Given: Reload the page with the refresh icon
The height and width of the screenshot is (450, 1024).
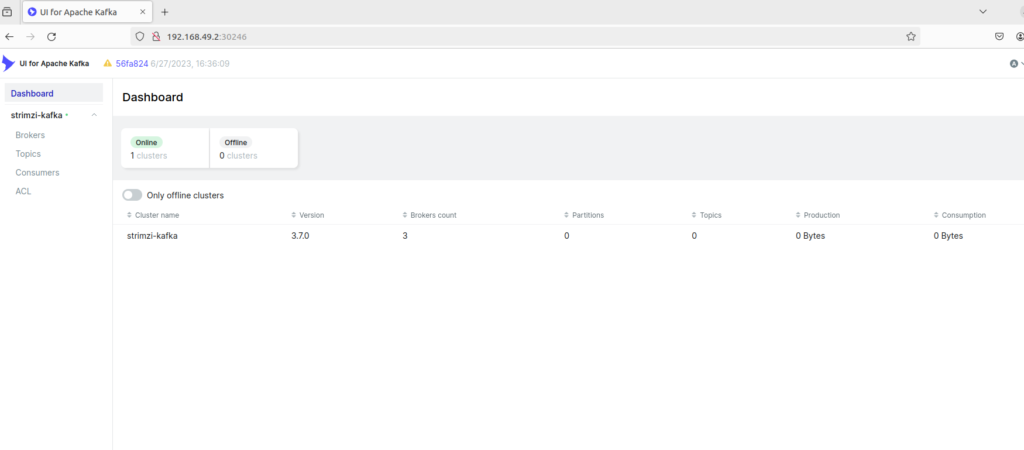Looking at the screenshot, I should (51, 36).
